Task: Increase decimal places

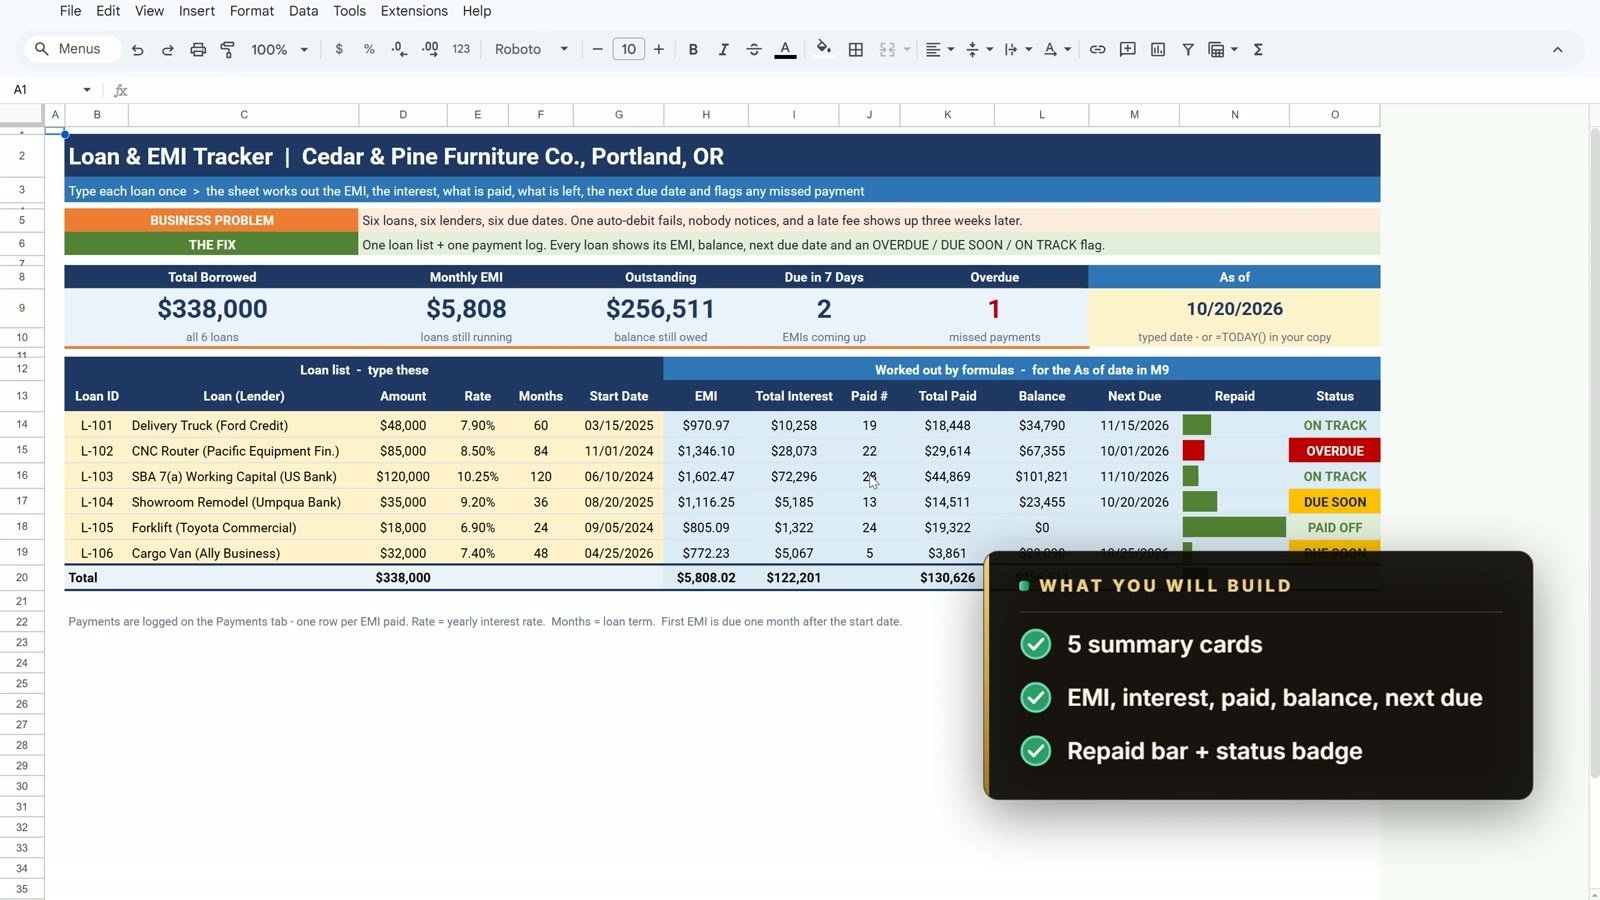Action: tap(430, 49)
